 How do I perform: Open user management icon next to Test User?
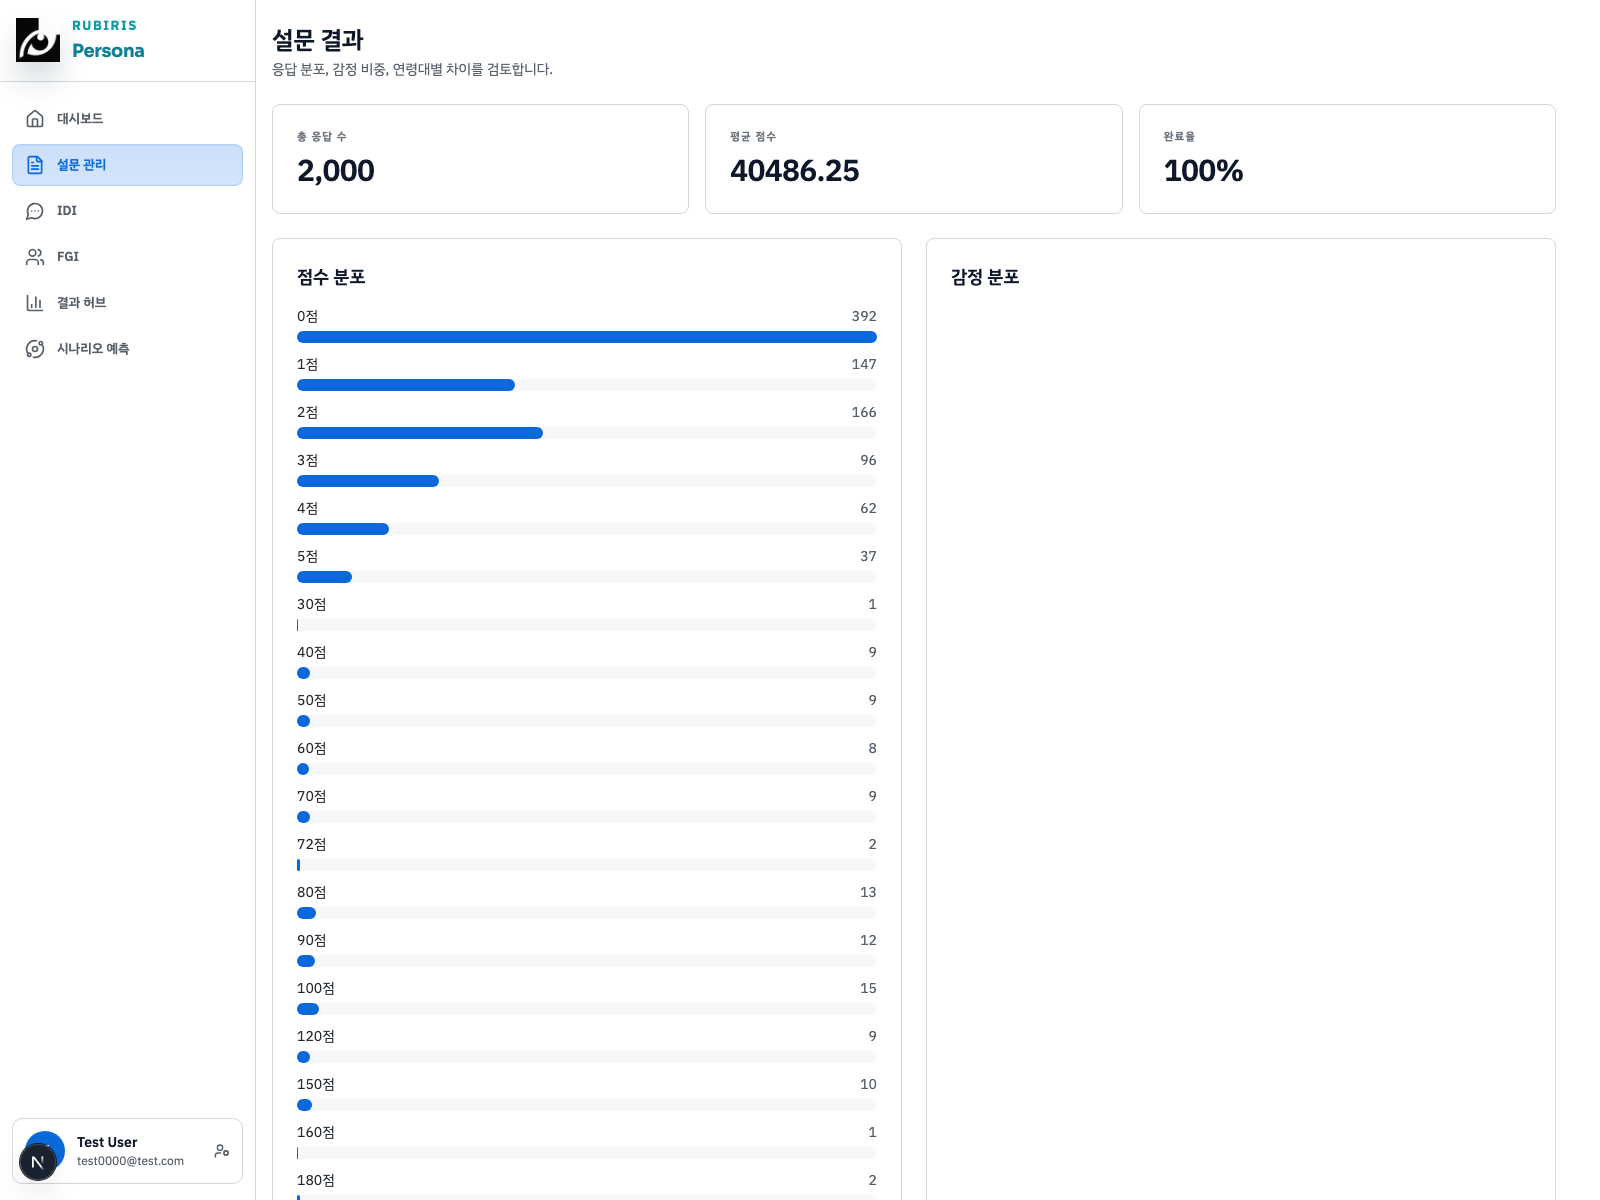[222, 1151]
